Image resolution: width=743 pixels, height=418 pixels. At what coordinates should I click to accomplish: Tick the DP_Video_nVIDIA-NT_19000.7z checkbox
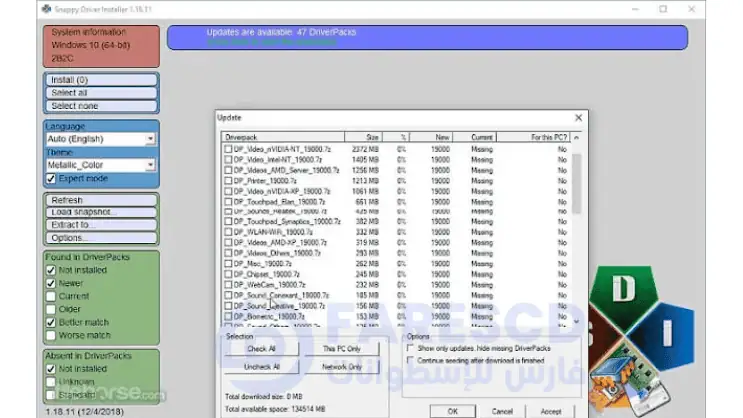(x=228, y=149)
